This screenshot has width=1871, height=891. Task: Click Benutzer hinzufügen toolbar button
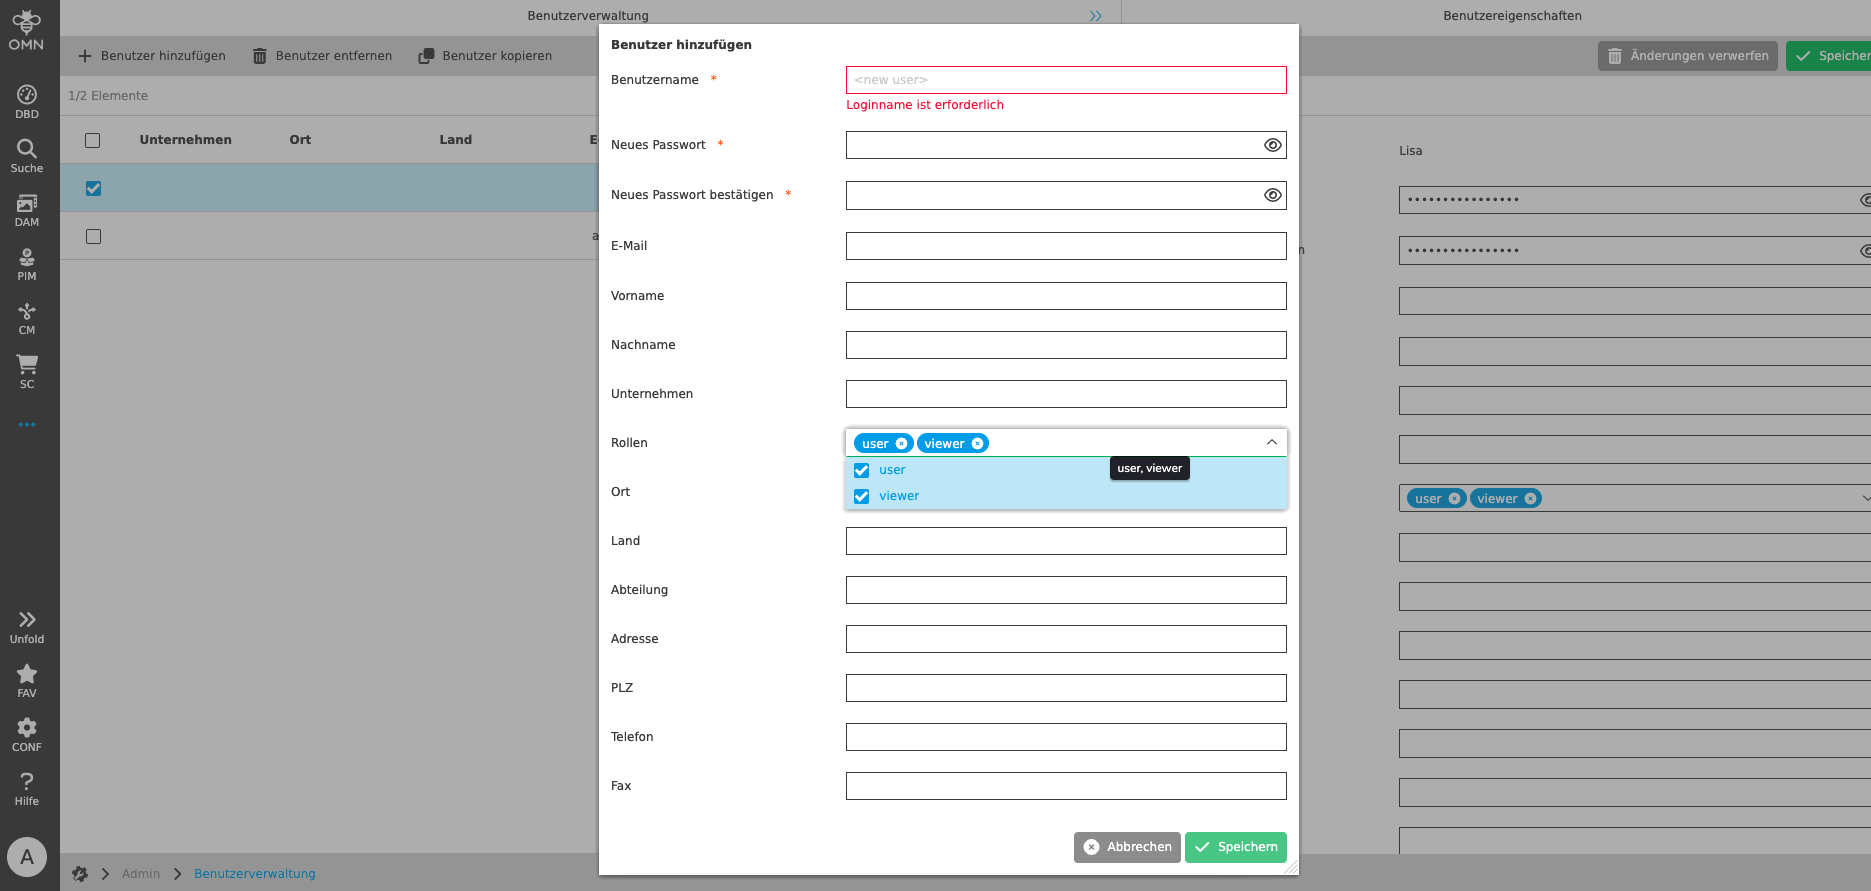click(152, 56)
